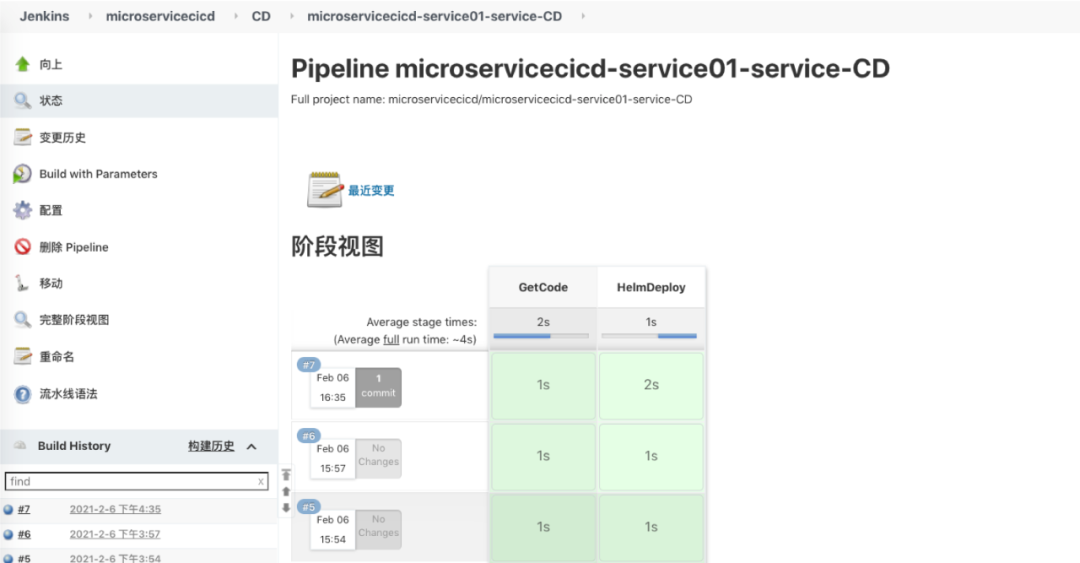Image resolution: width=1080 pixels, height=563 pixels.
Task: Click the red prohibited icon for 删除 Pipeline
Action: click(x=22, y=247)
